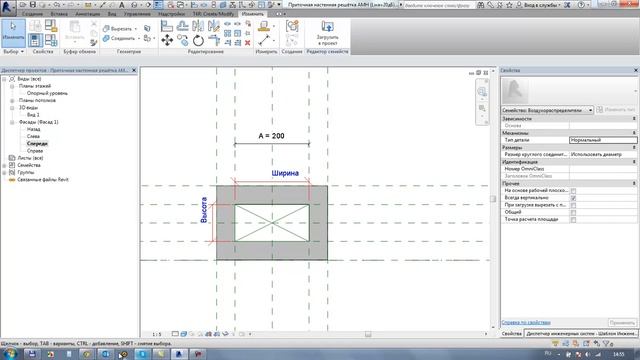
Task: Click the Ширина dimension label
Action: (285, 173)
